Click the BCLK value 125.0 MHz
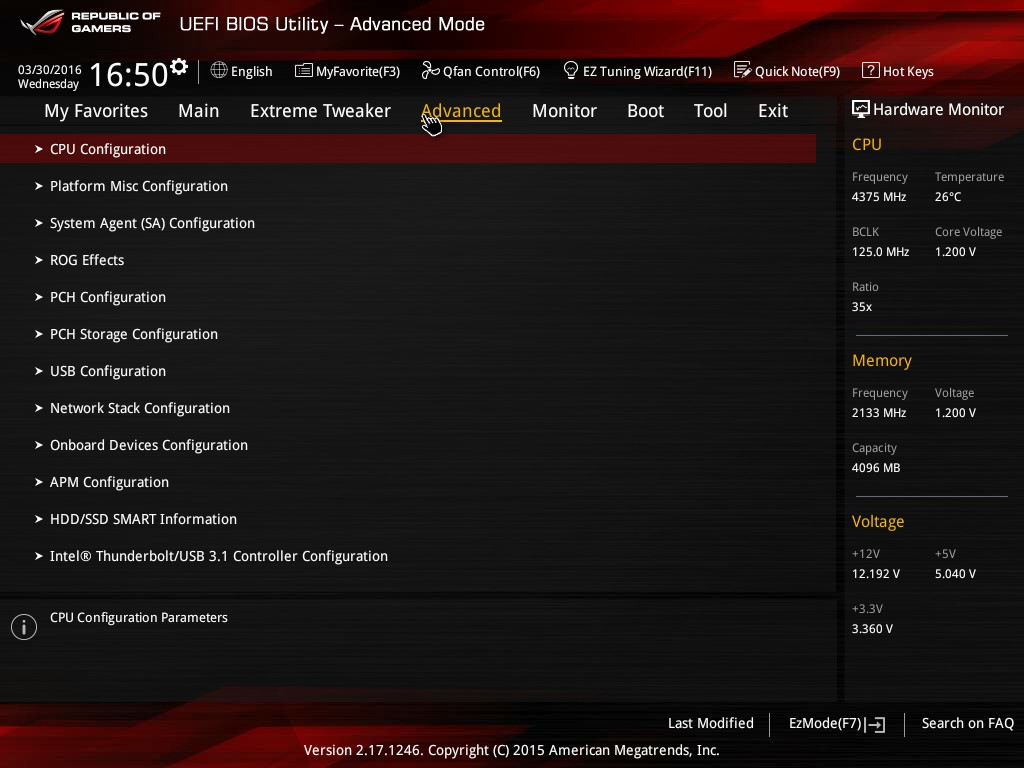The image size is (1024, 768). [880, 251]
